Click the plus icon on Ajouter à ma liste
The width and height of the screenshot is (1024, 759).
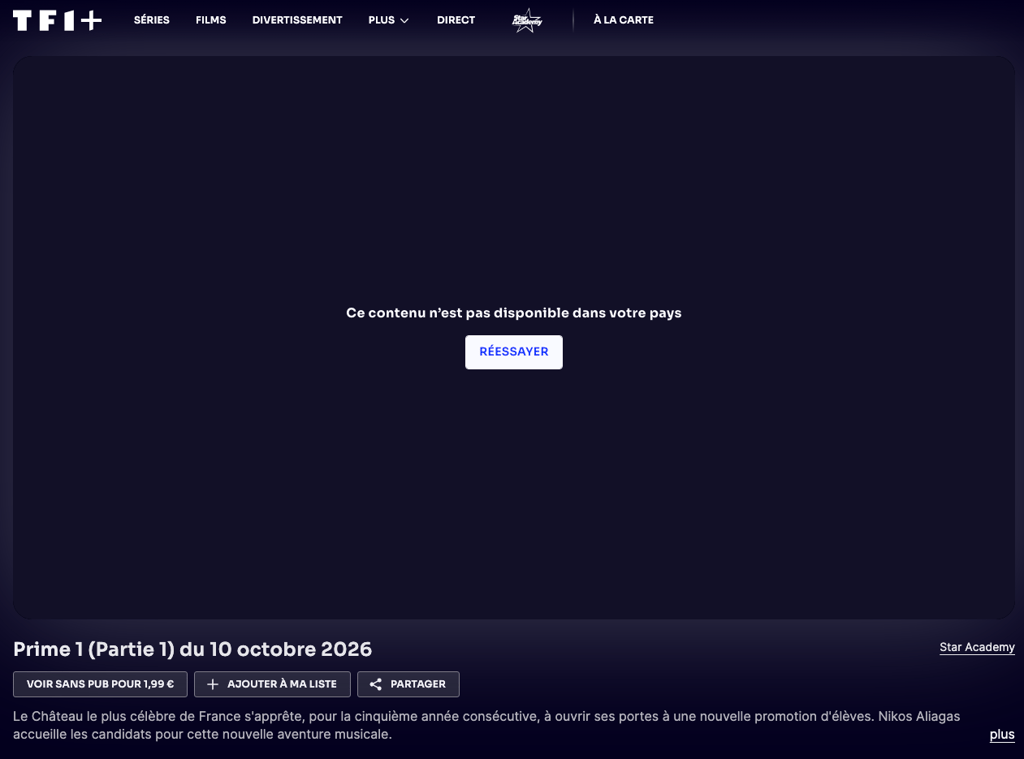pos(212,684)
